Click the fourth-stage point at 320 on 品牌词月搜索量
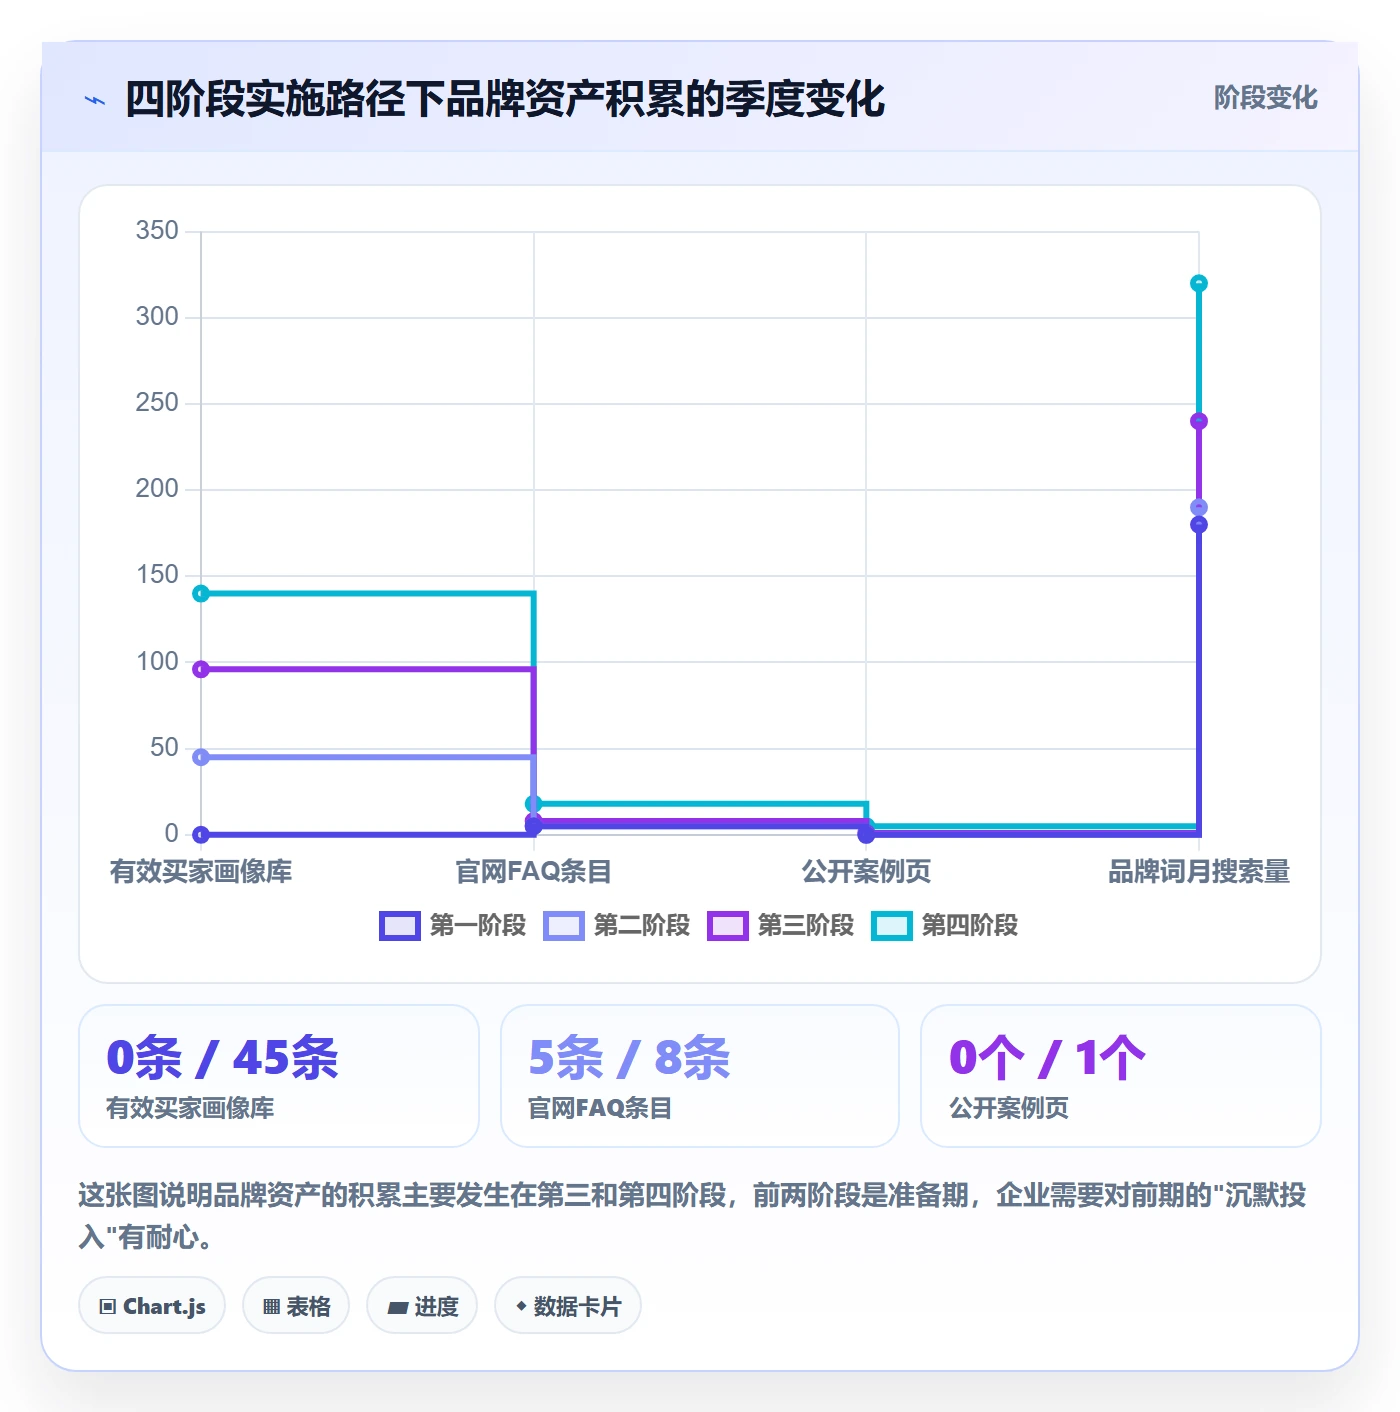 (x=1199, y=284)
